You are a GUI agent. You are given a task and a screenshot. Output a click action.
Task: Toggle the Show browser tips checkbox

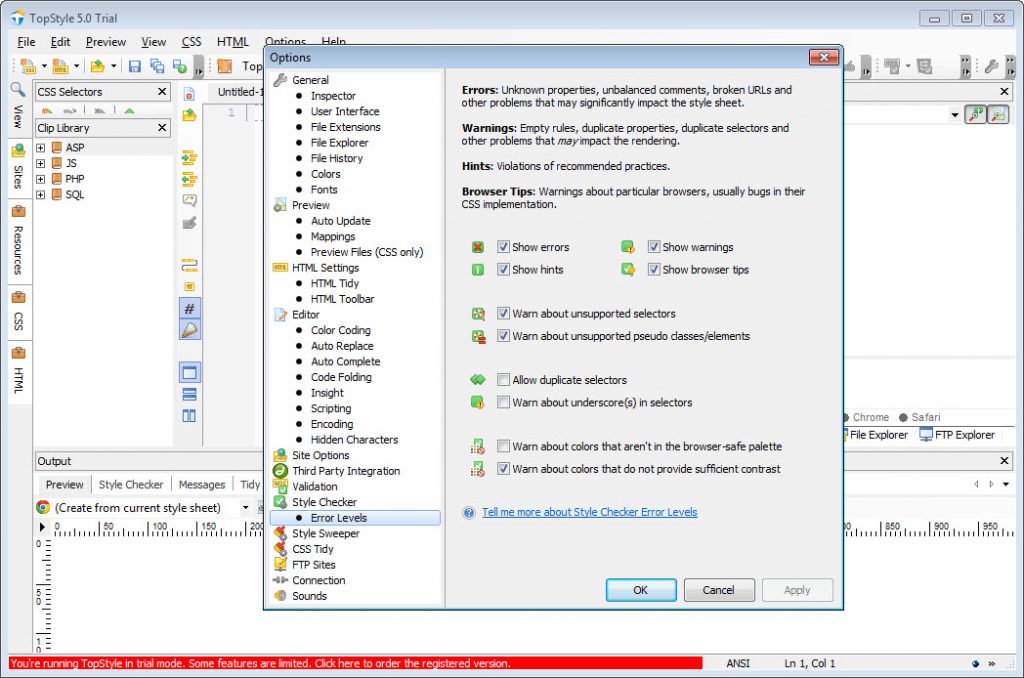tap(653, 269)
